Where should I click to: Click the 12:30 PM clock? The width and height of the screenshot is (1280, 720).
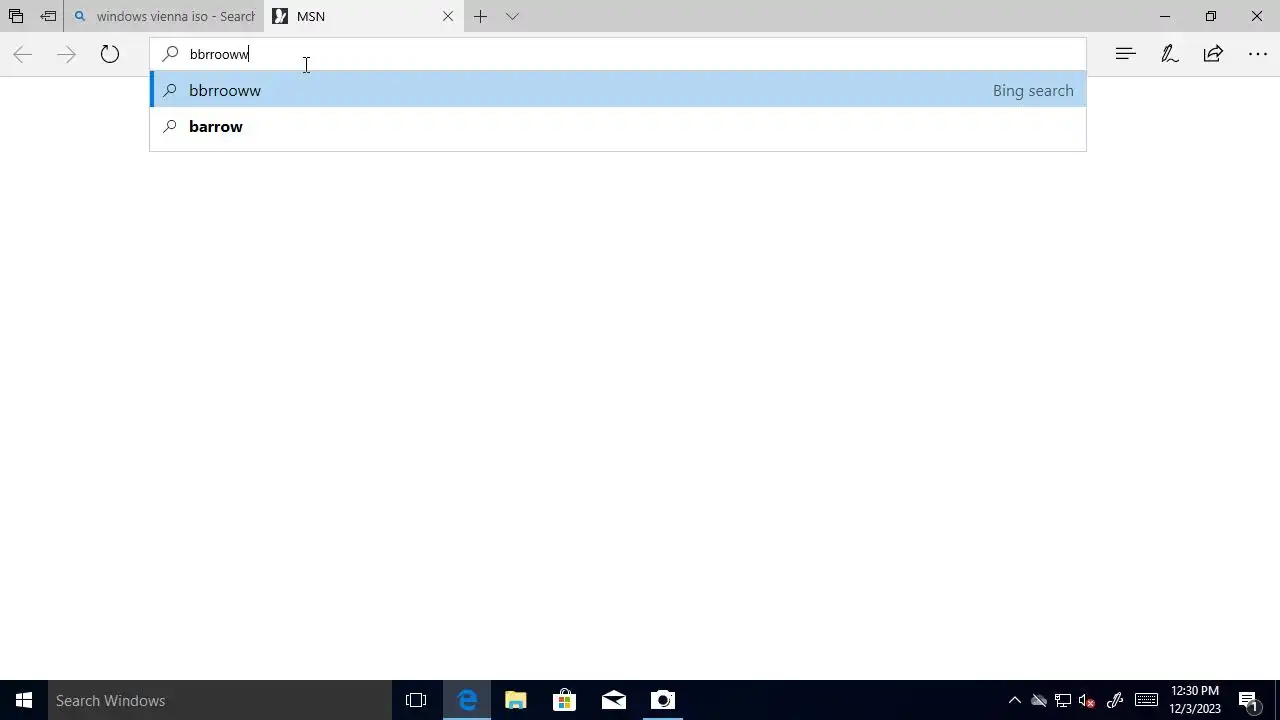pos(1195,700)
